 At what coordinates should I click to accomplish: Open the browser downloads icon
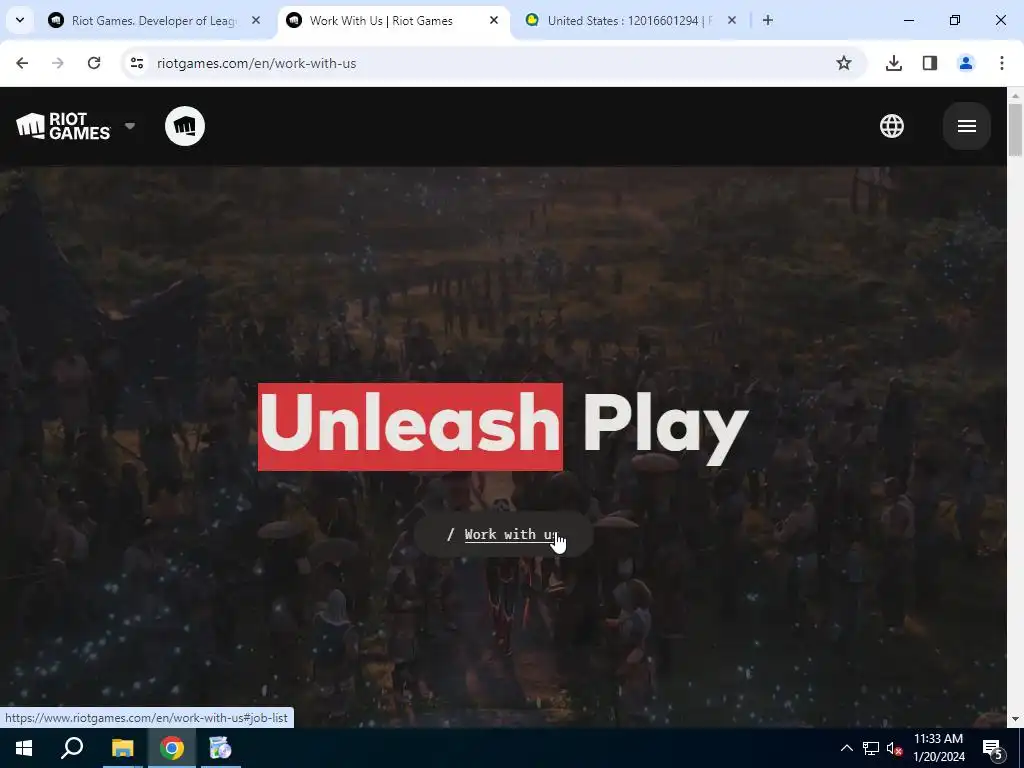pyautogui.click(x=893, y=63)
